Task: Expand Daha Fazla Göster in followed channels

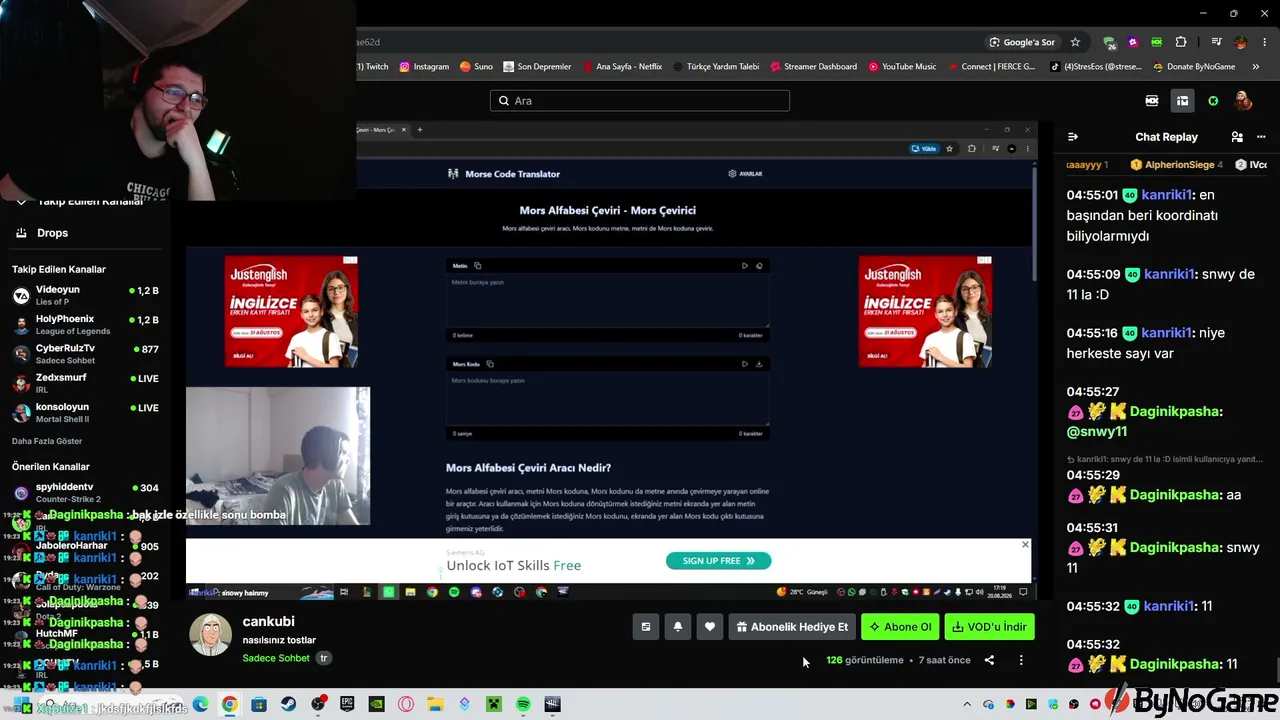Action: click(x=47, y=441)
